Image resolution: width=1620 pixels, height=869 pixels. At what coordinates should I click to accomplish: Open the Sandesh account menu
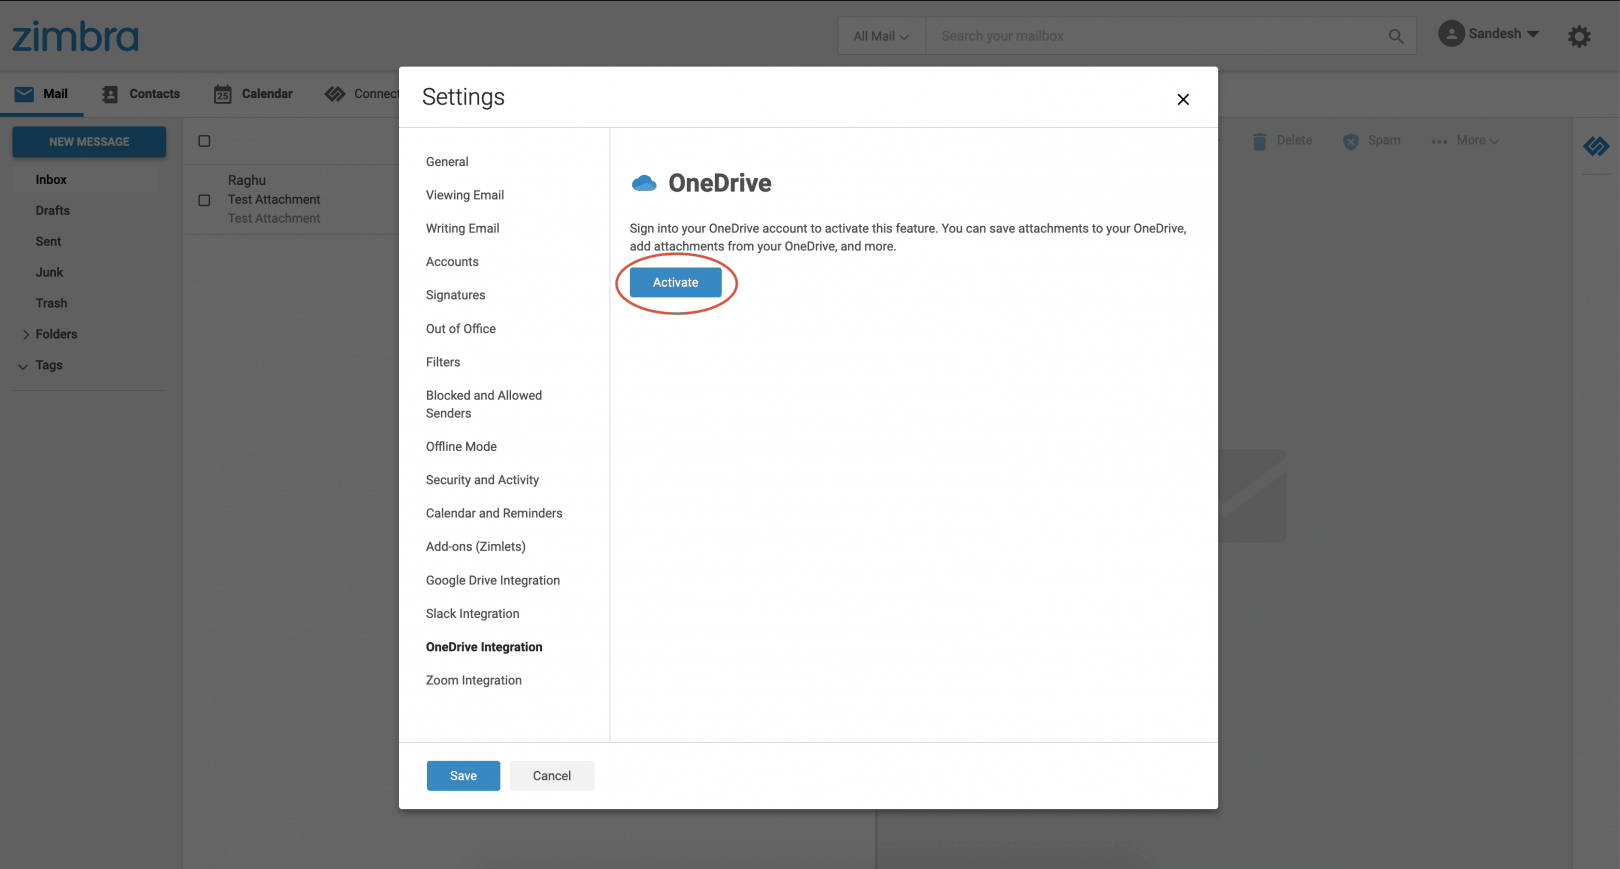pyautogui.click(x=1490, y=34)
